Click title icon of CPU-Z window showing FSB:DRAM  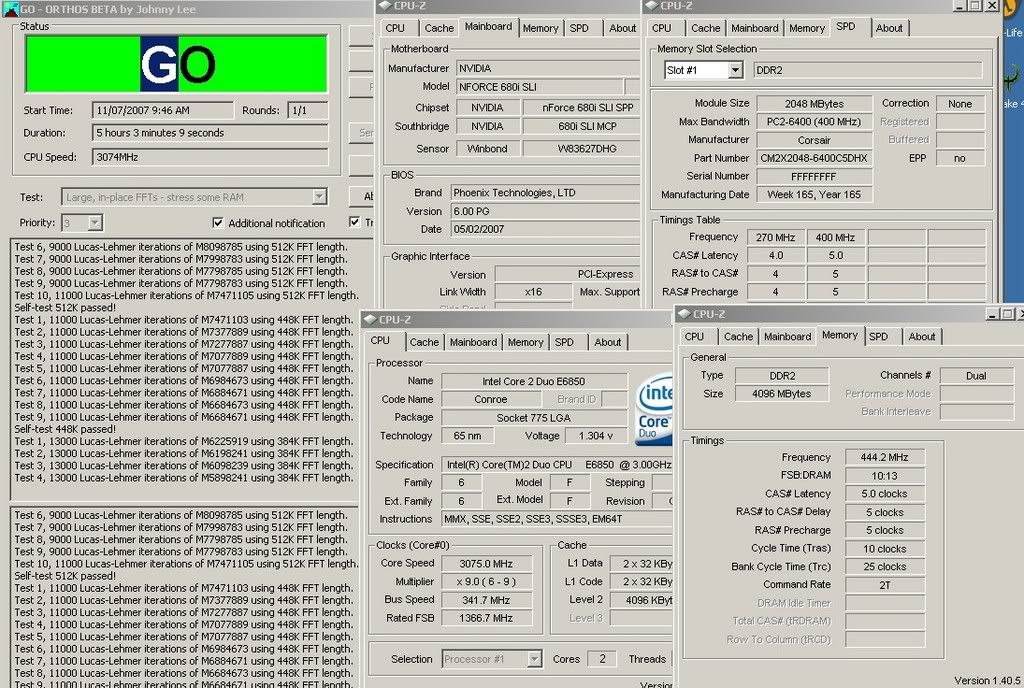coord(684,314)
